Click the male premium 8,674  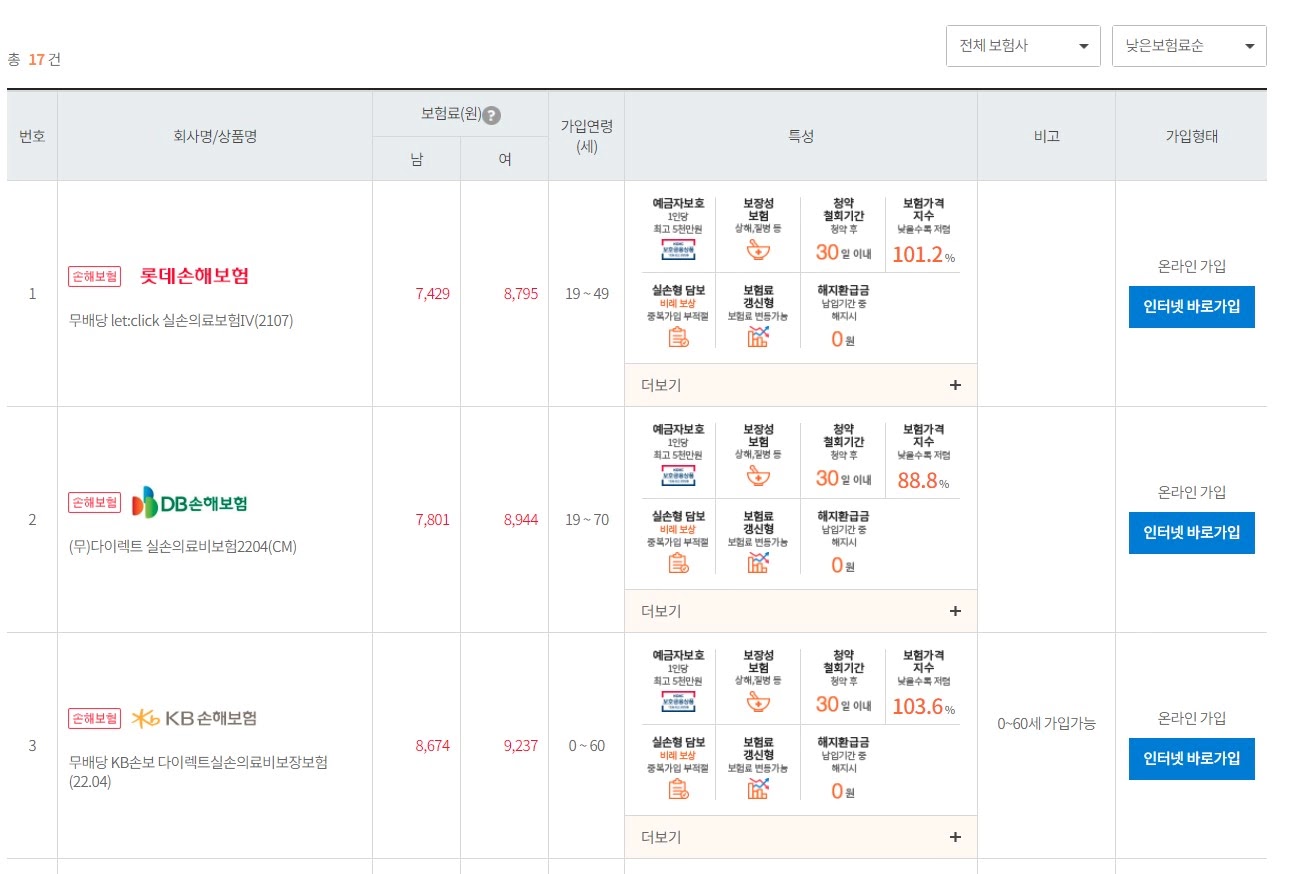pos(432,746)
